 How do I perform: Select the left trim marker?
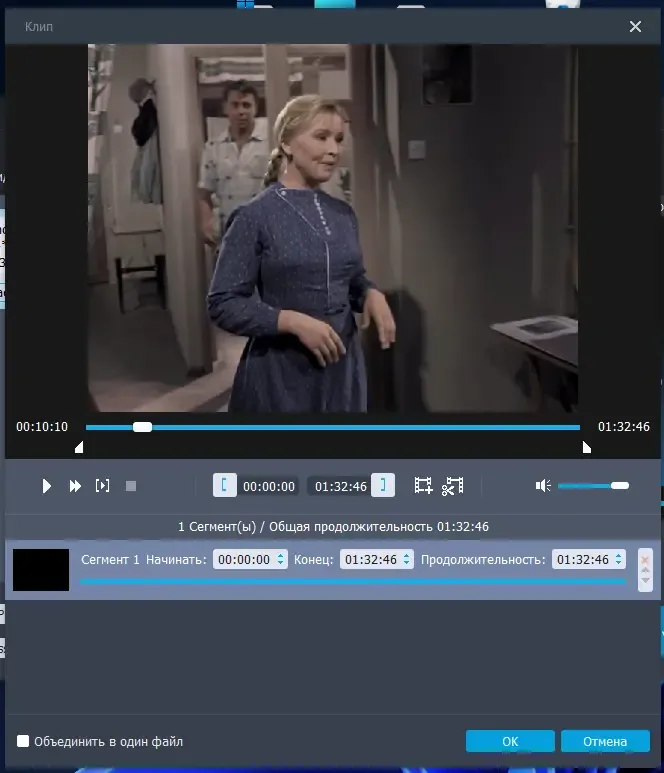[x=79, y=447]
